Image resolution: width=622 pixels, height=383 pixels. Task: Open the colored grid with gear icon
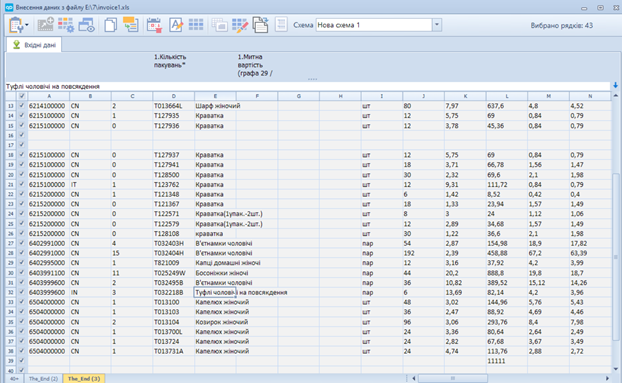(65, 25)
